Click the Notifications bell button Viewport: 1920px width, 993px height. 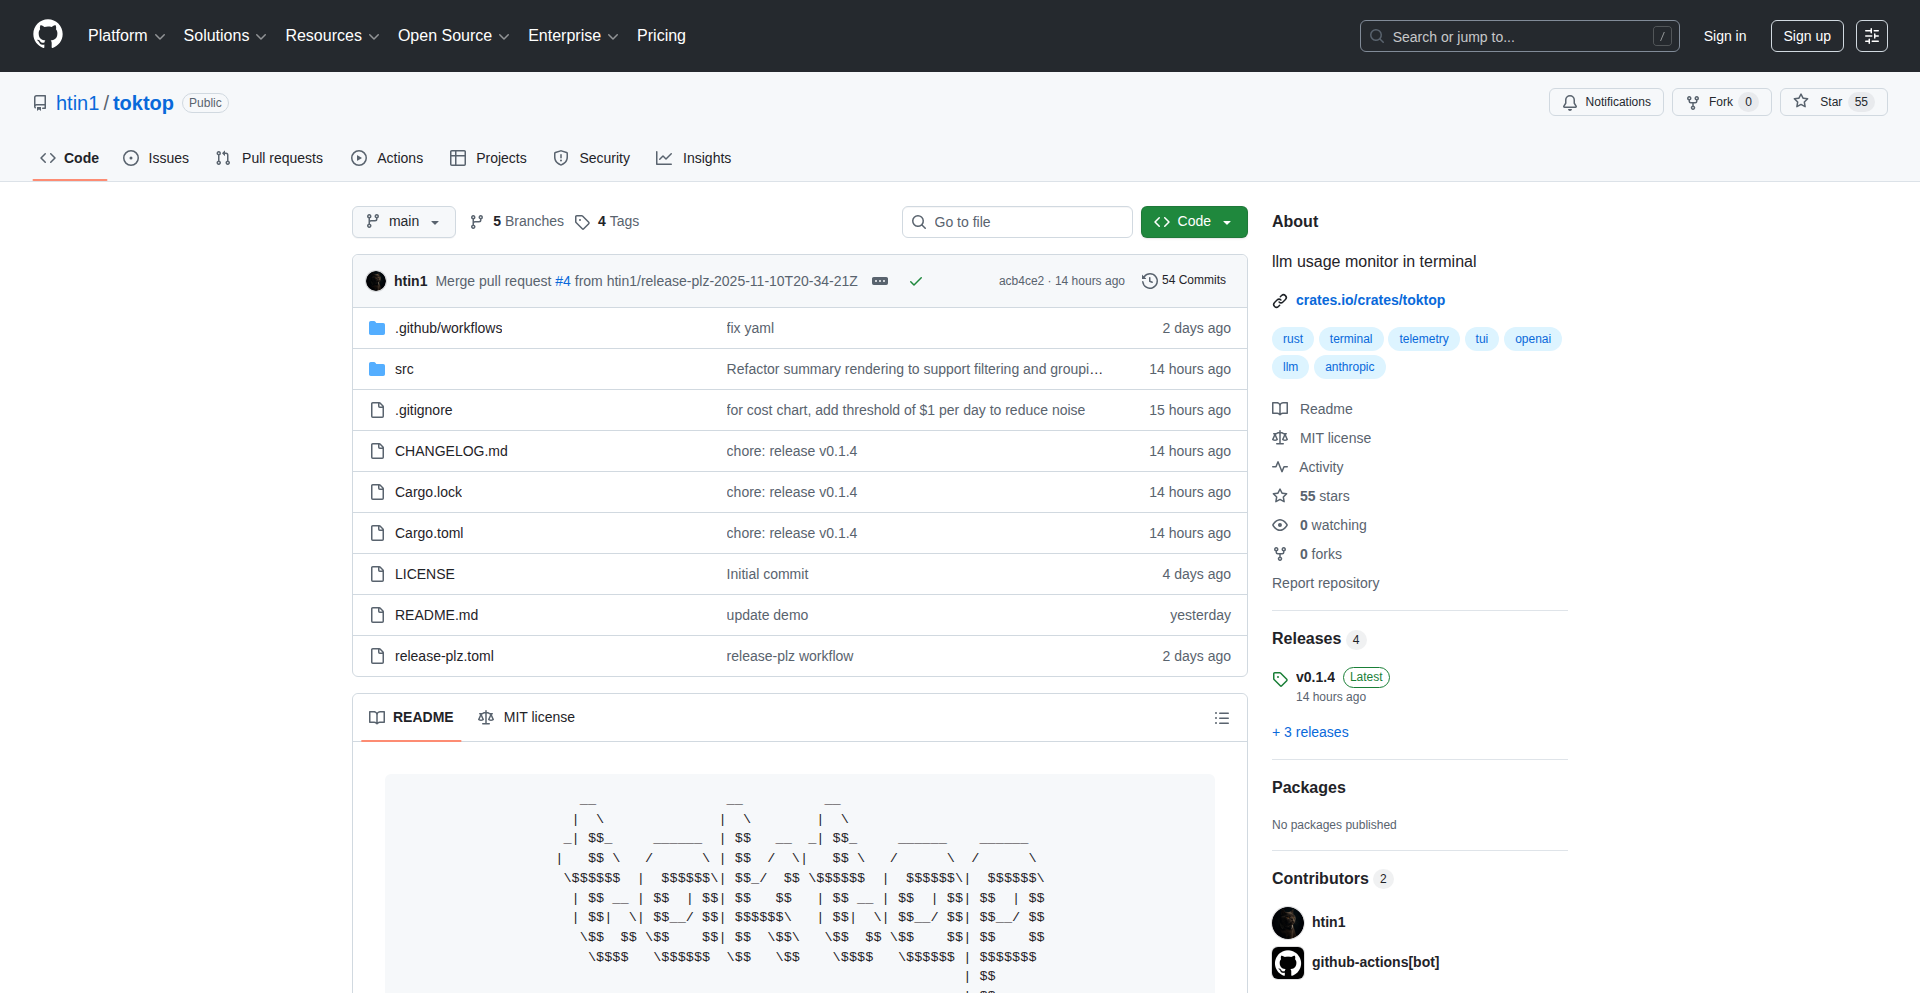point(1606,102)
